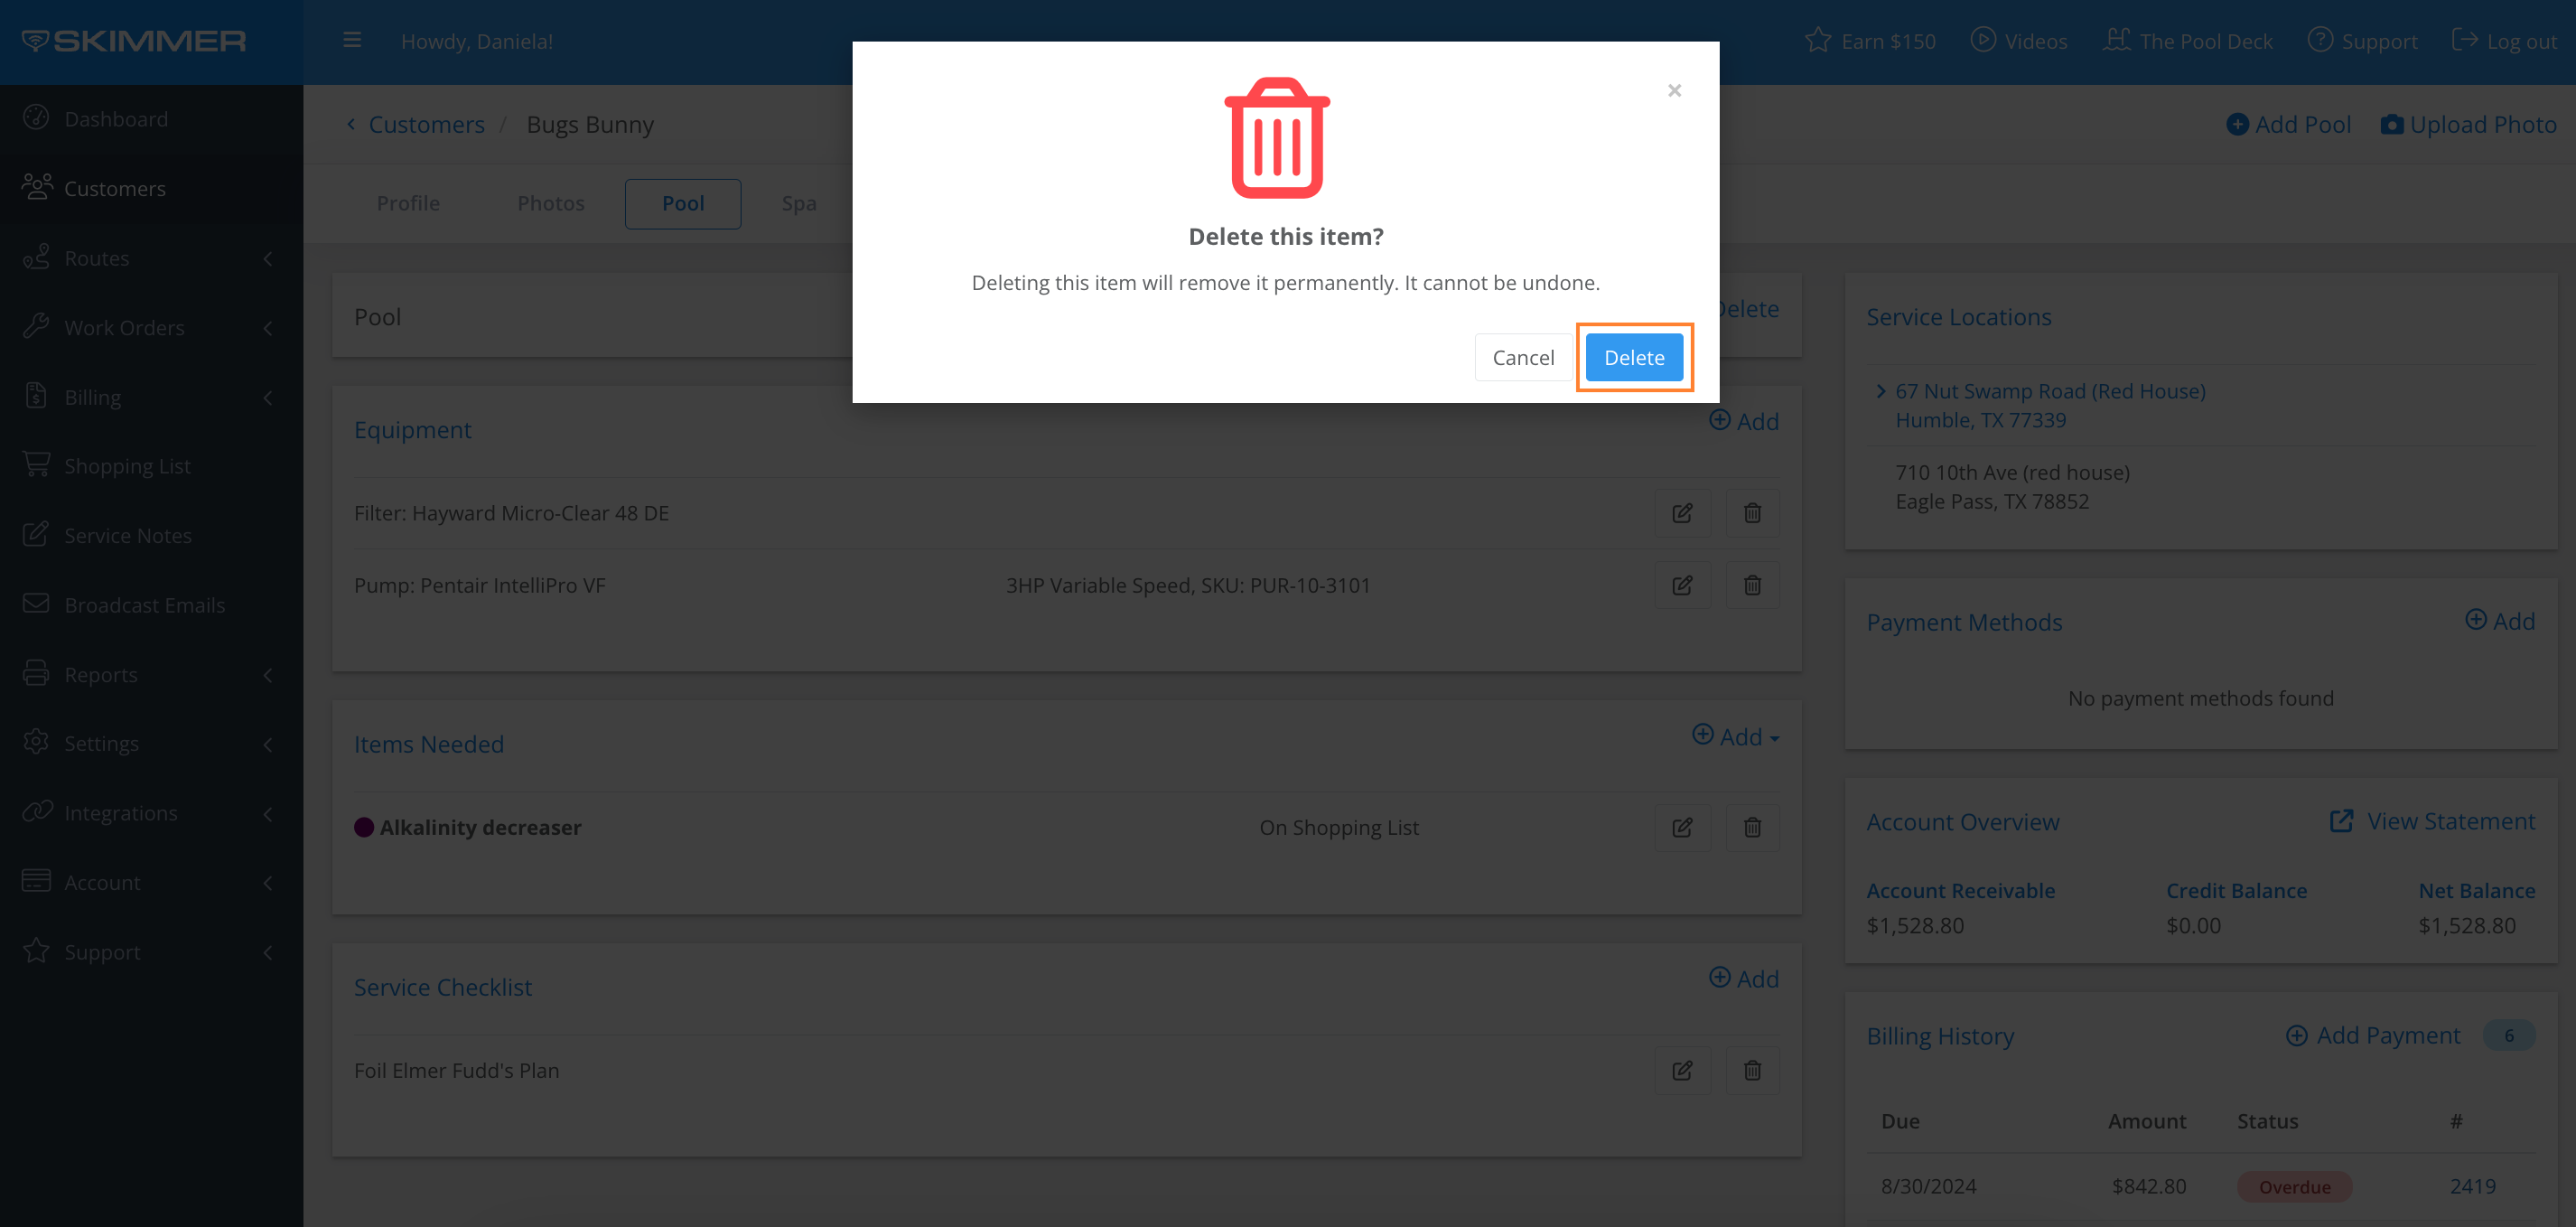Cancel the delete confirmation dialog
The width and height of the screenshot is (2576, 1227).
pyautogui.click(x=1522, y=357)
